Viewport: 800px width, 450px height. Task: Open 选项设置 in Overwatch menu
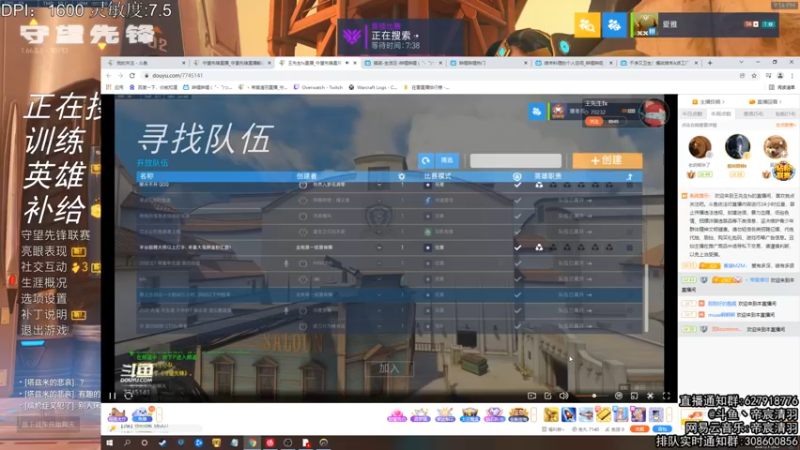pyautogui.click(x=44, y=298)
